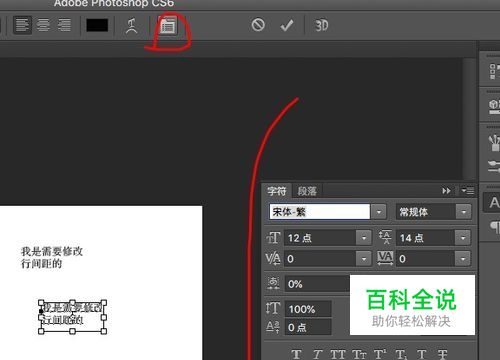Commit current text edits with the checkmark
500x360 pixels.
pyautogui.click(x=287, y=25)
